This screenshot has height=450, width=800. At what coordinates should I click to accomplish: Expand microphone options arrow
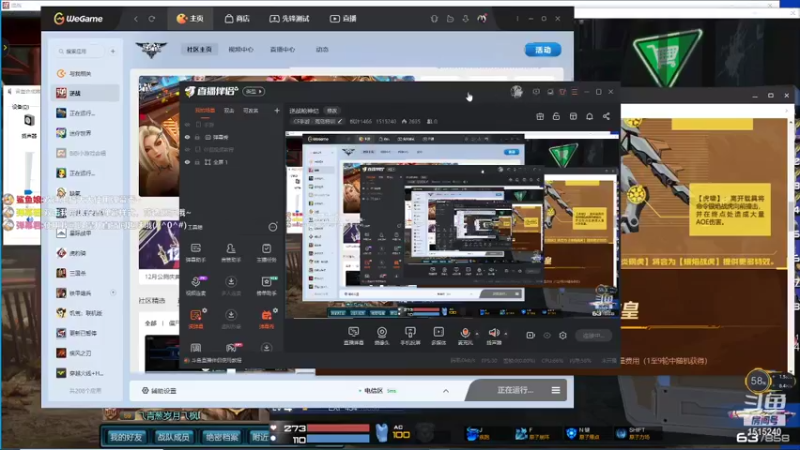pos(478,334)
